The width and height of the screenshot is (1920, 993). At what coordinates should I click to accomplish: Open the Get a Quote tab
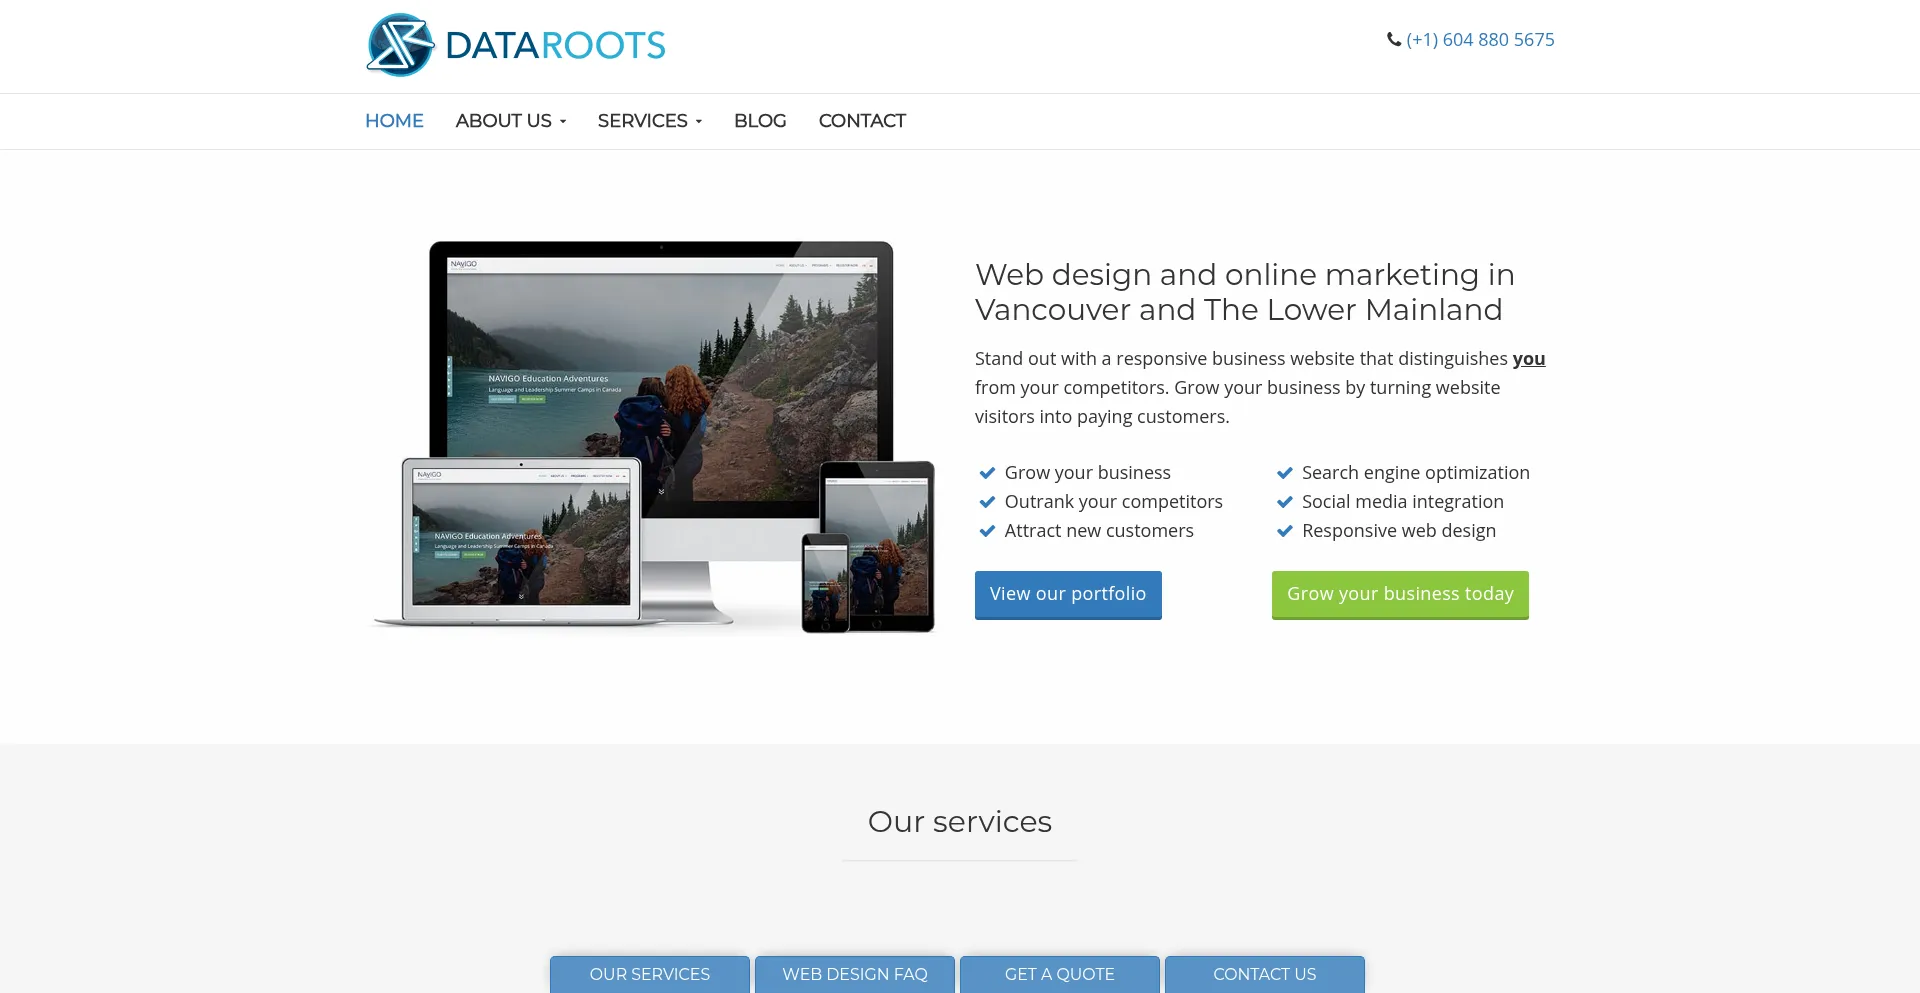coord(1060,974)
